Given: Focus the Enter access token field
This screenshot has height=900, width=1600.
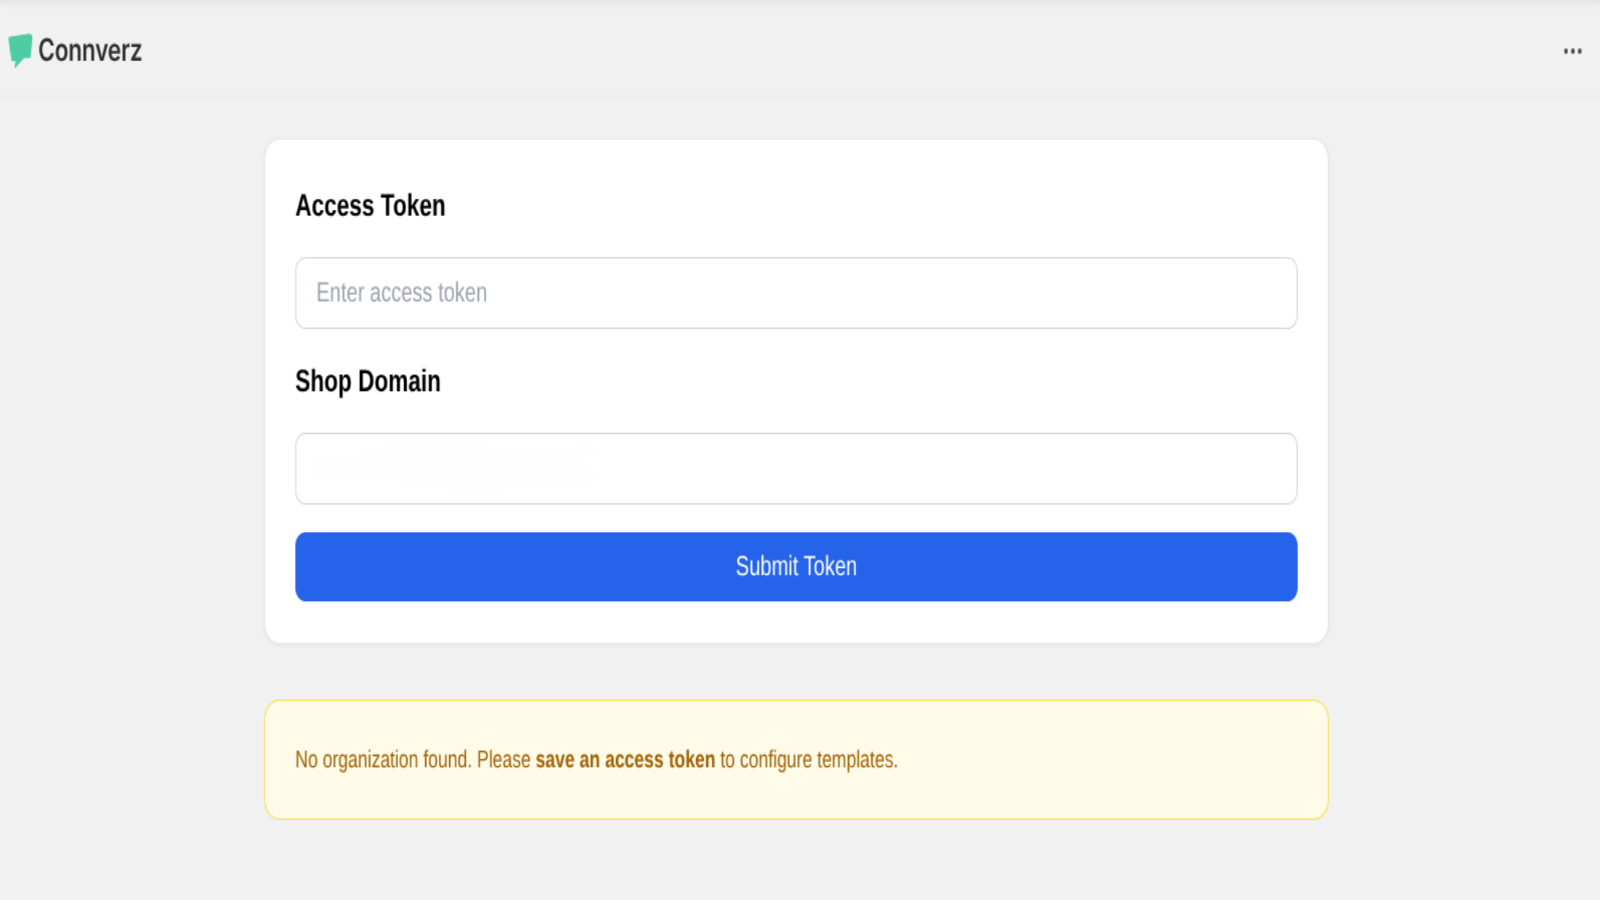Looking at the screenshot, I should point(796,293).
